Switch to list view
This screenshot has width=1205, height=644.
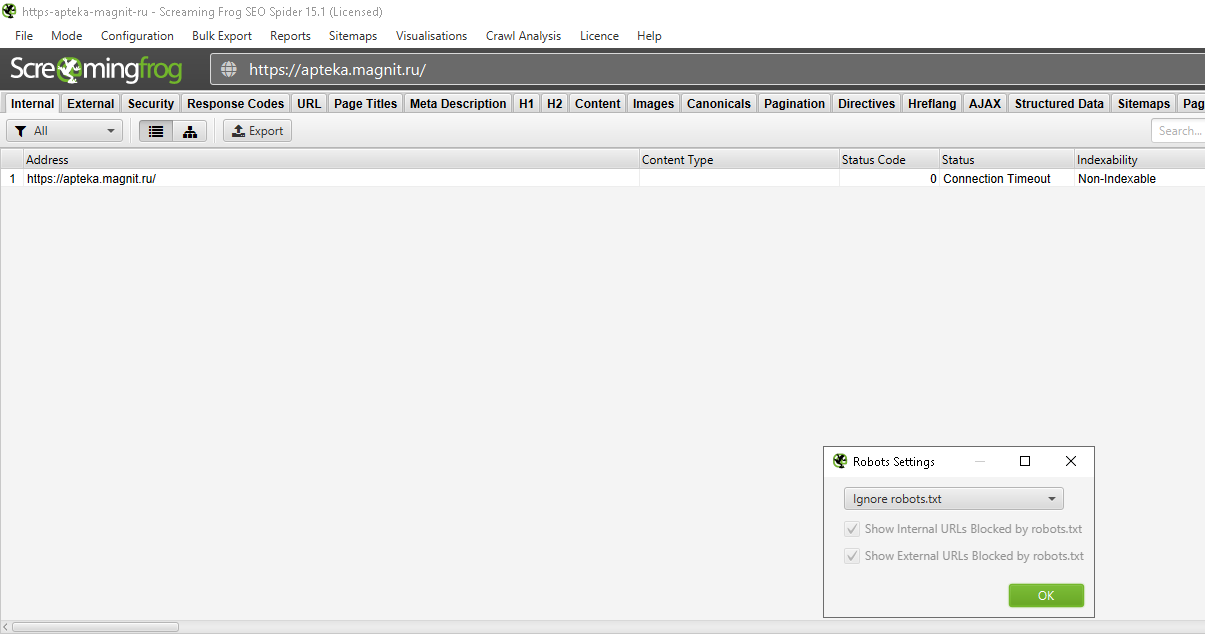point(156,131)
